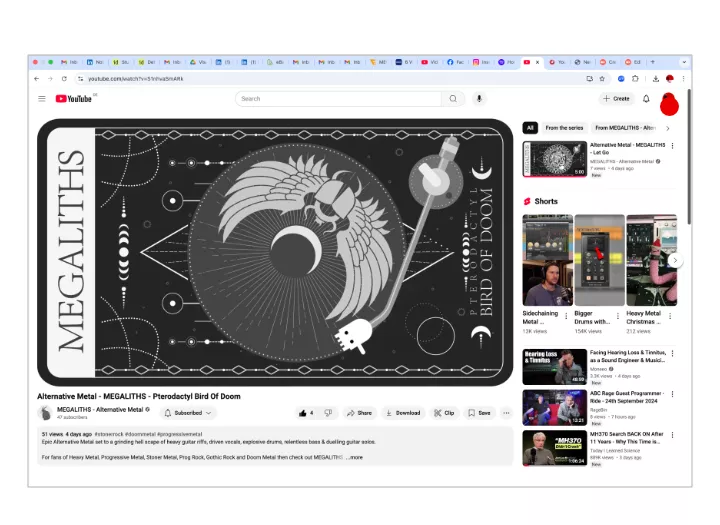This screenshot has width=720, height=525.
Task: Open Hearing Loss & Tinnitus thumbnail
Action: [555, 367]
